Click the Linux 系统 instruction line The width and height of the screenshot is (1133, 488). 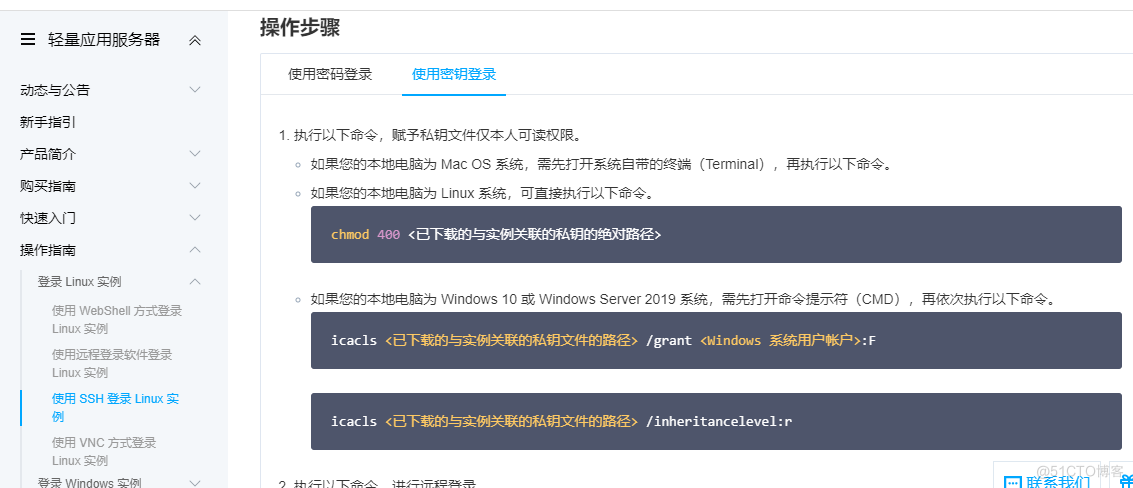coord(483,193)
